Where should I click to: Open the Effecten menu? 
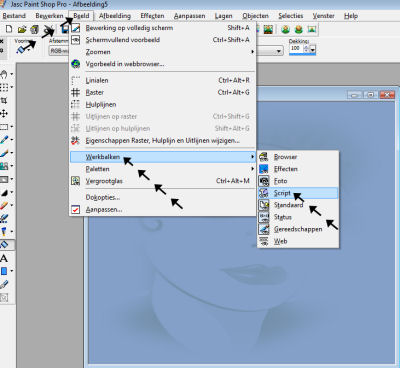152,16
